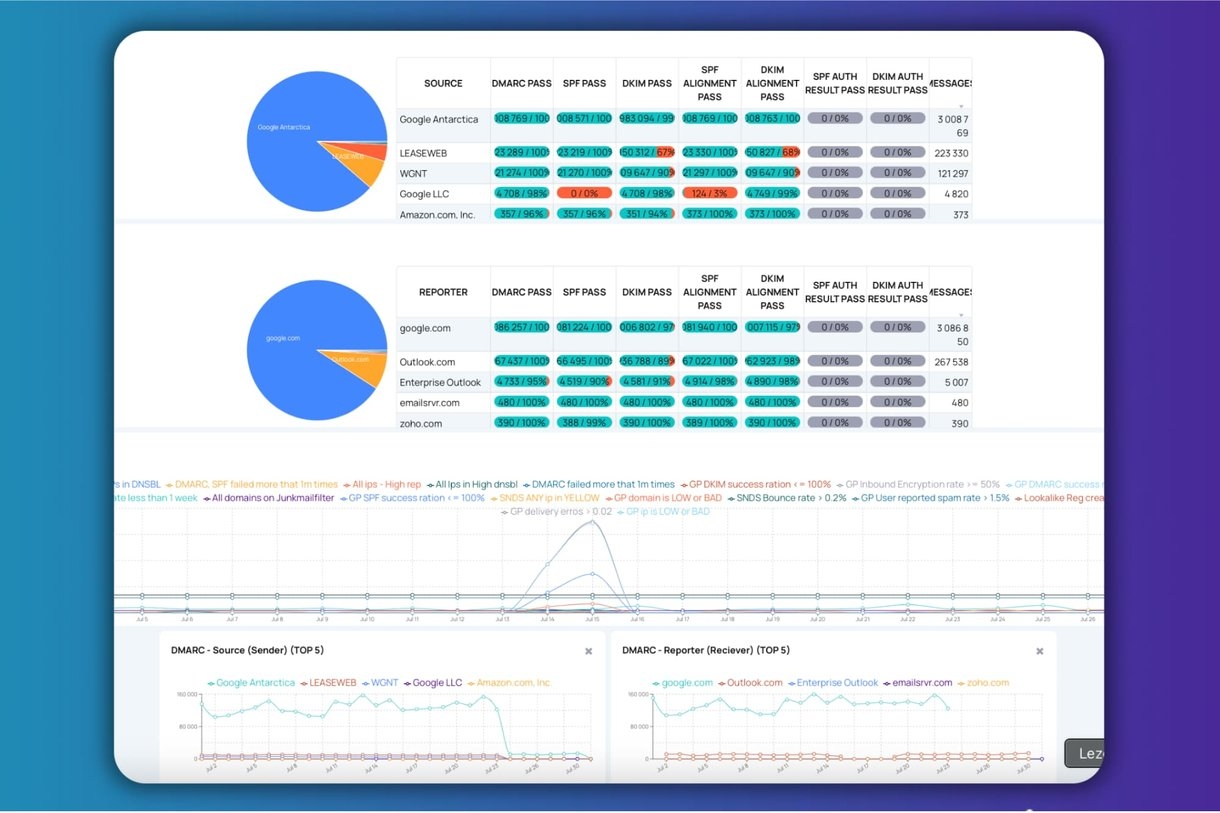Select the emailsrvr.com row in REPORTER table
Screen dimensions: 1220x813
coord(430,403)
